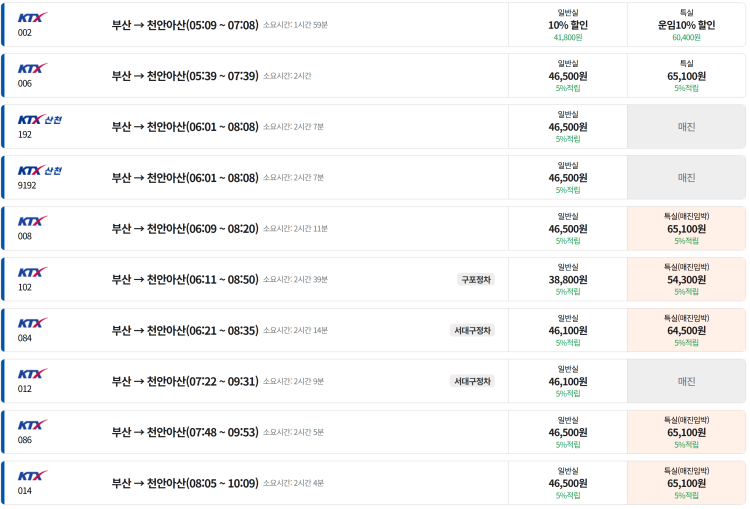This screenshot has width=750, height=509.
Task: Select 일반실 46,500원 for train 014
Action: tap(567, 483)
